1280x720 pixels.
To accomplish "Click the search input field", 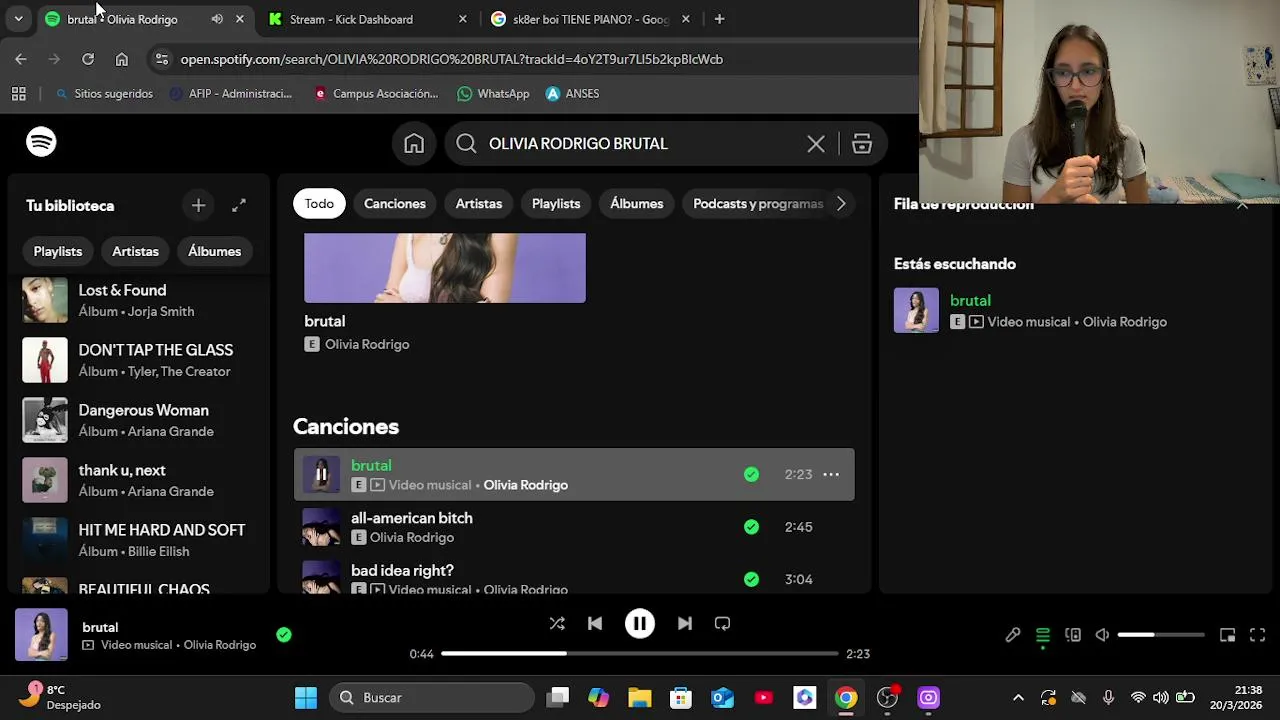I will tap(640, 144).
